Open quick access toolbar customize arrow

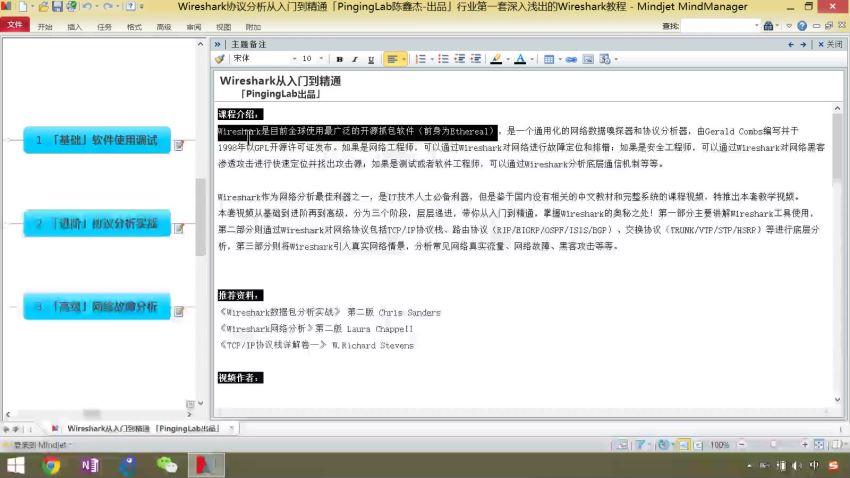tap(142, 7)
